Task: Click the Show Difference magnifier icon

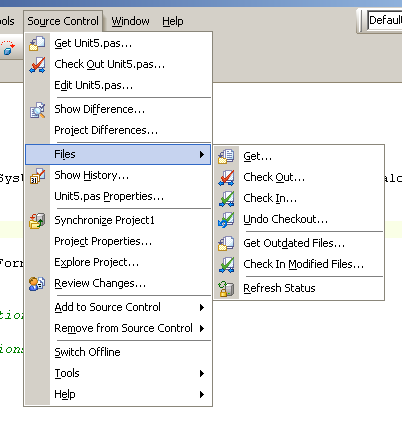Action: [x=37, y=110]
